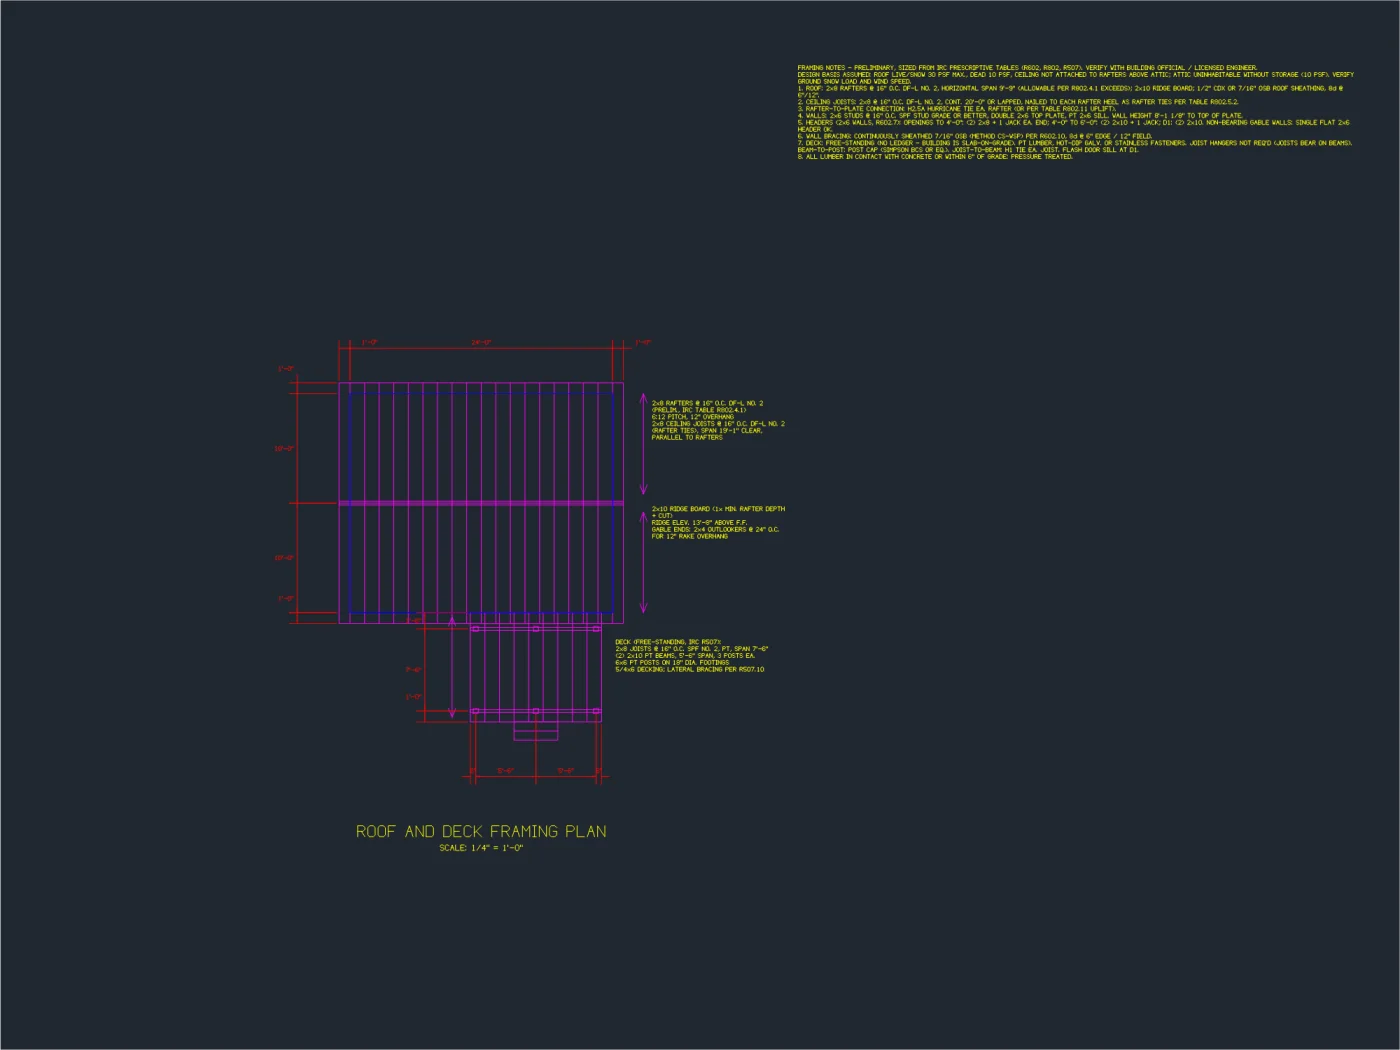Click note 5 HEADERS line
Screen dimensions: 1400x1050
click(1073, 126)
